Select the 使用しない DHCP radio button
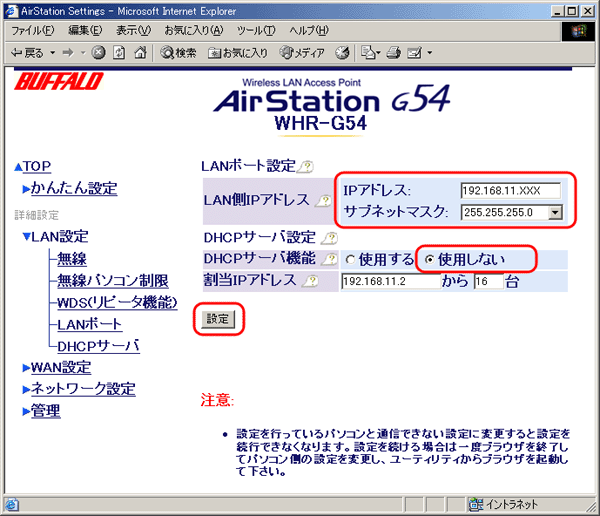 pyautogui.click(x=429, y=260)
